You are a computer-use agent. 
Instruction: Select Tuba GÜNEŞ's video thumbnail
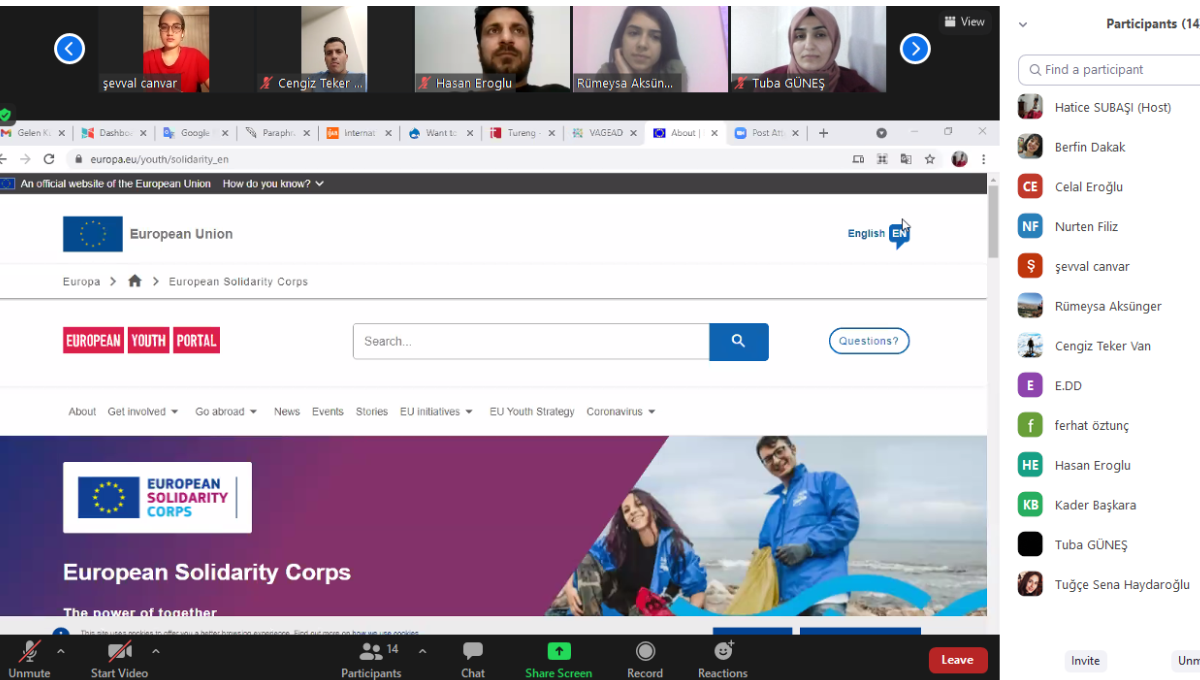coord(808,49)
